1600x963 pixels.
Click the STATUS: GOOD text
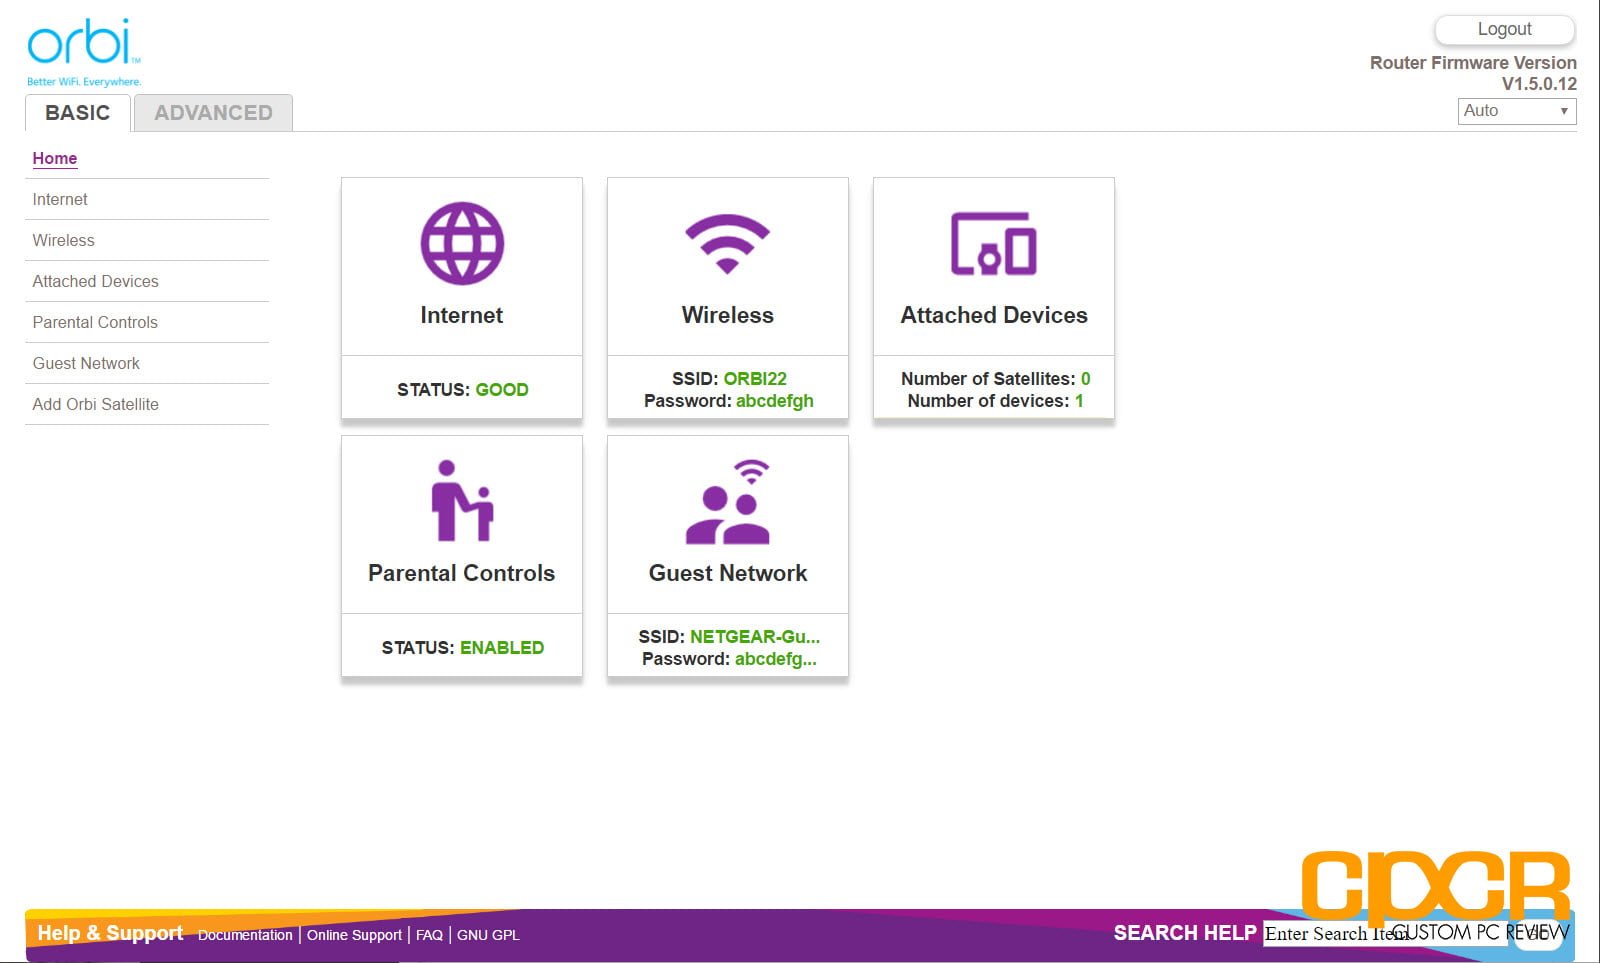coord(463,390)
